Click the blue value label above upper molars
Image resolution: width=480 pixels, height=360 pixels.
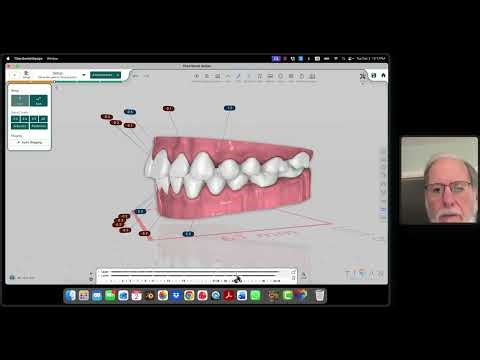(229, 108)
